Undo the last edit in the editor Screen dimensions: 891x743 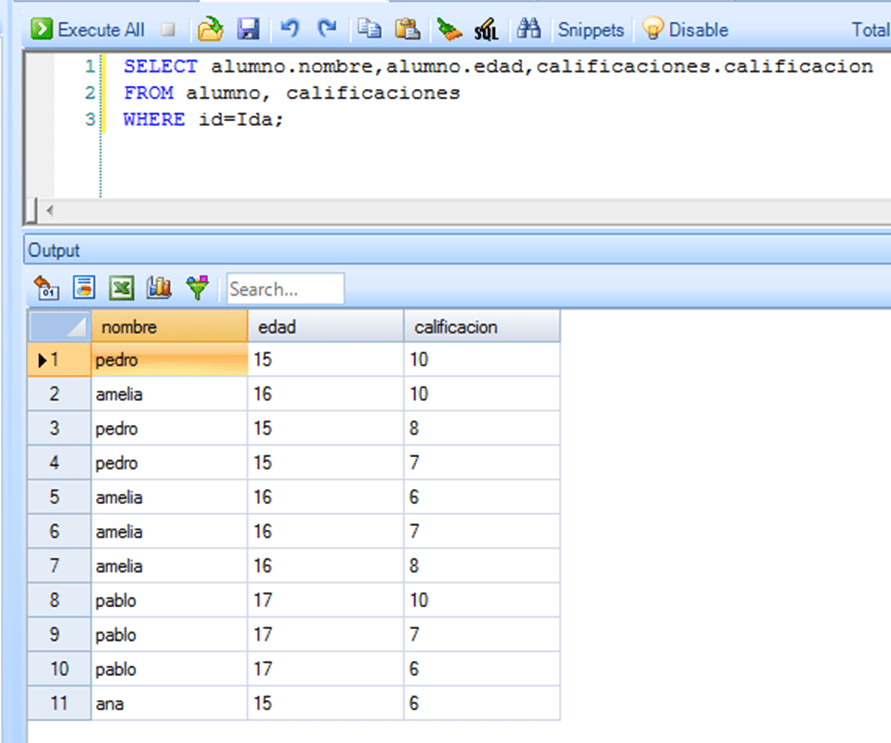tap(290, 29)
